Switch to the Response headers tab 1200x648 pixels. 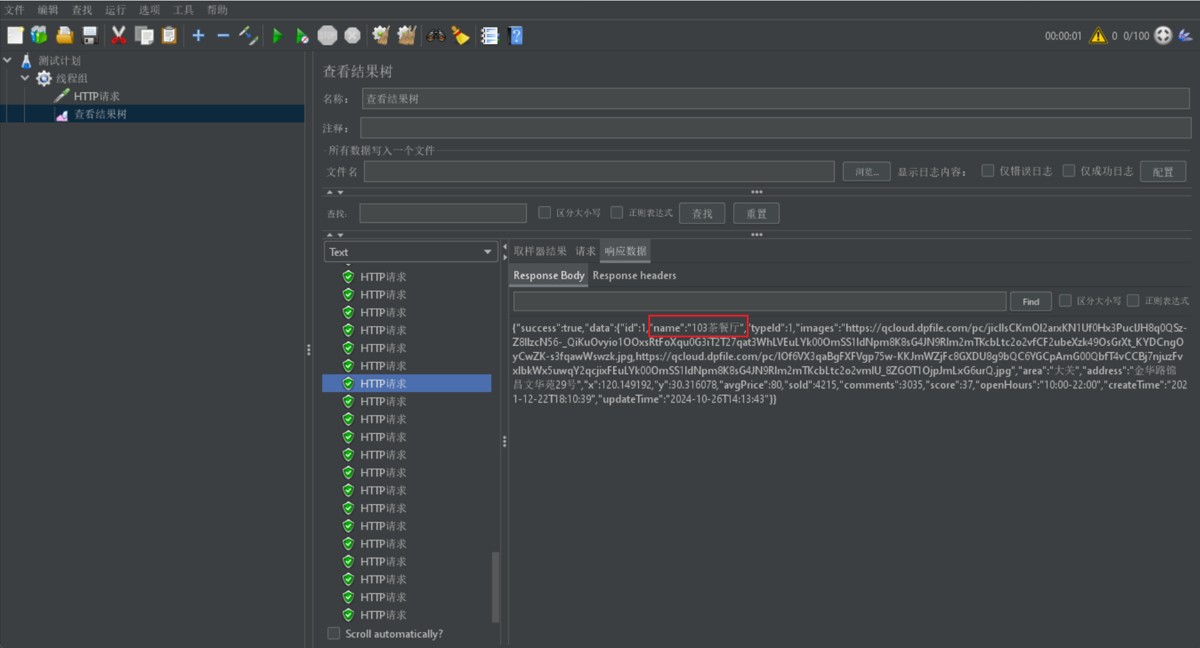click(x=634, y=276)
